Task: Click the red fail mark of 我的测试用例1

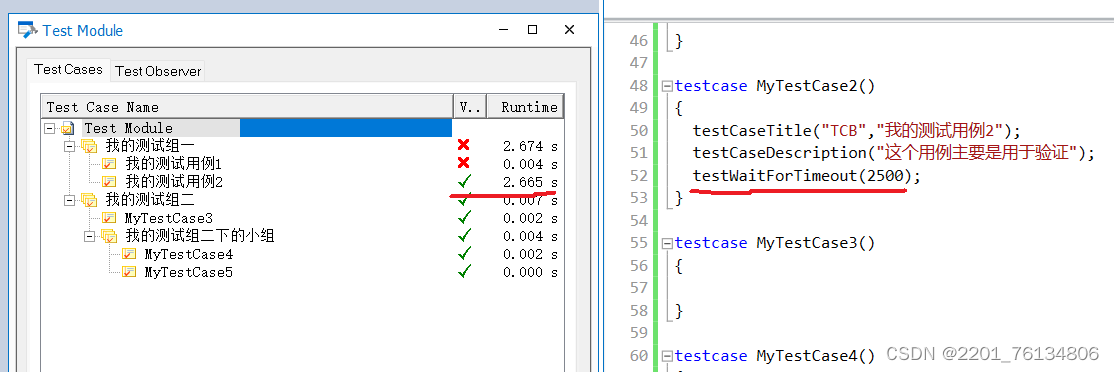Action: 464,163
